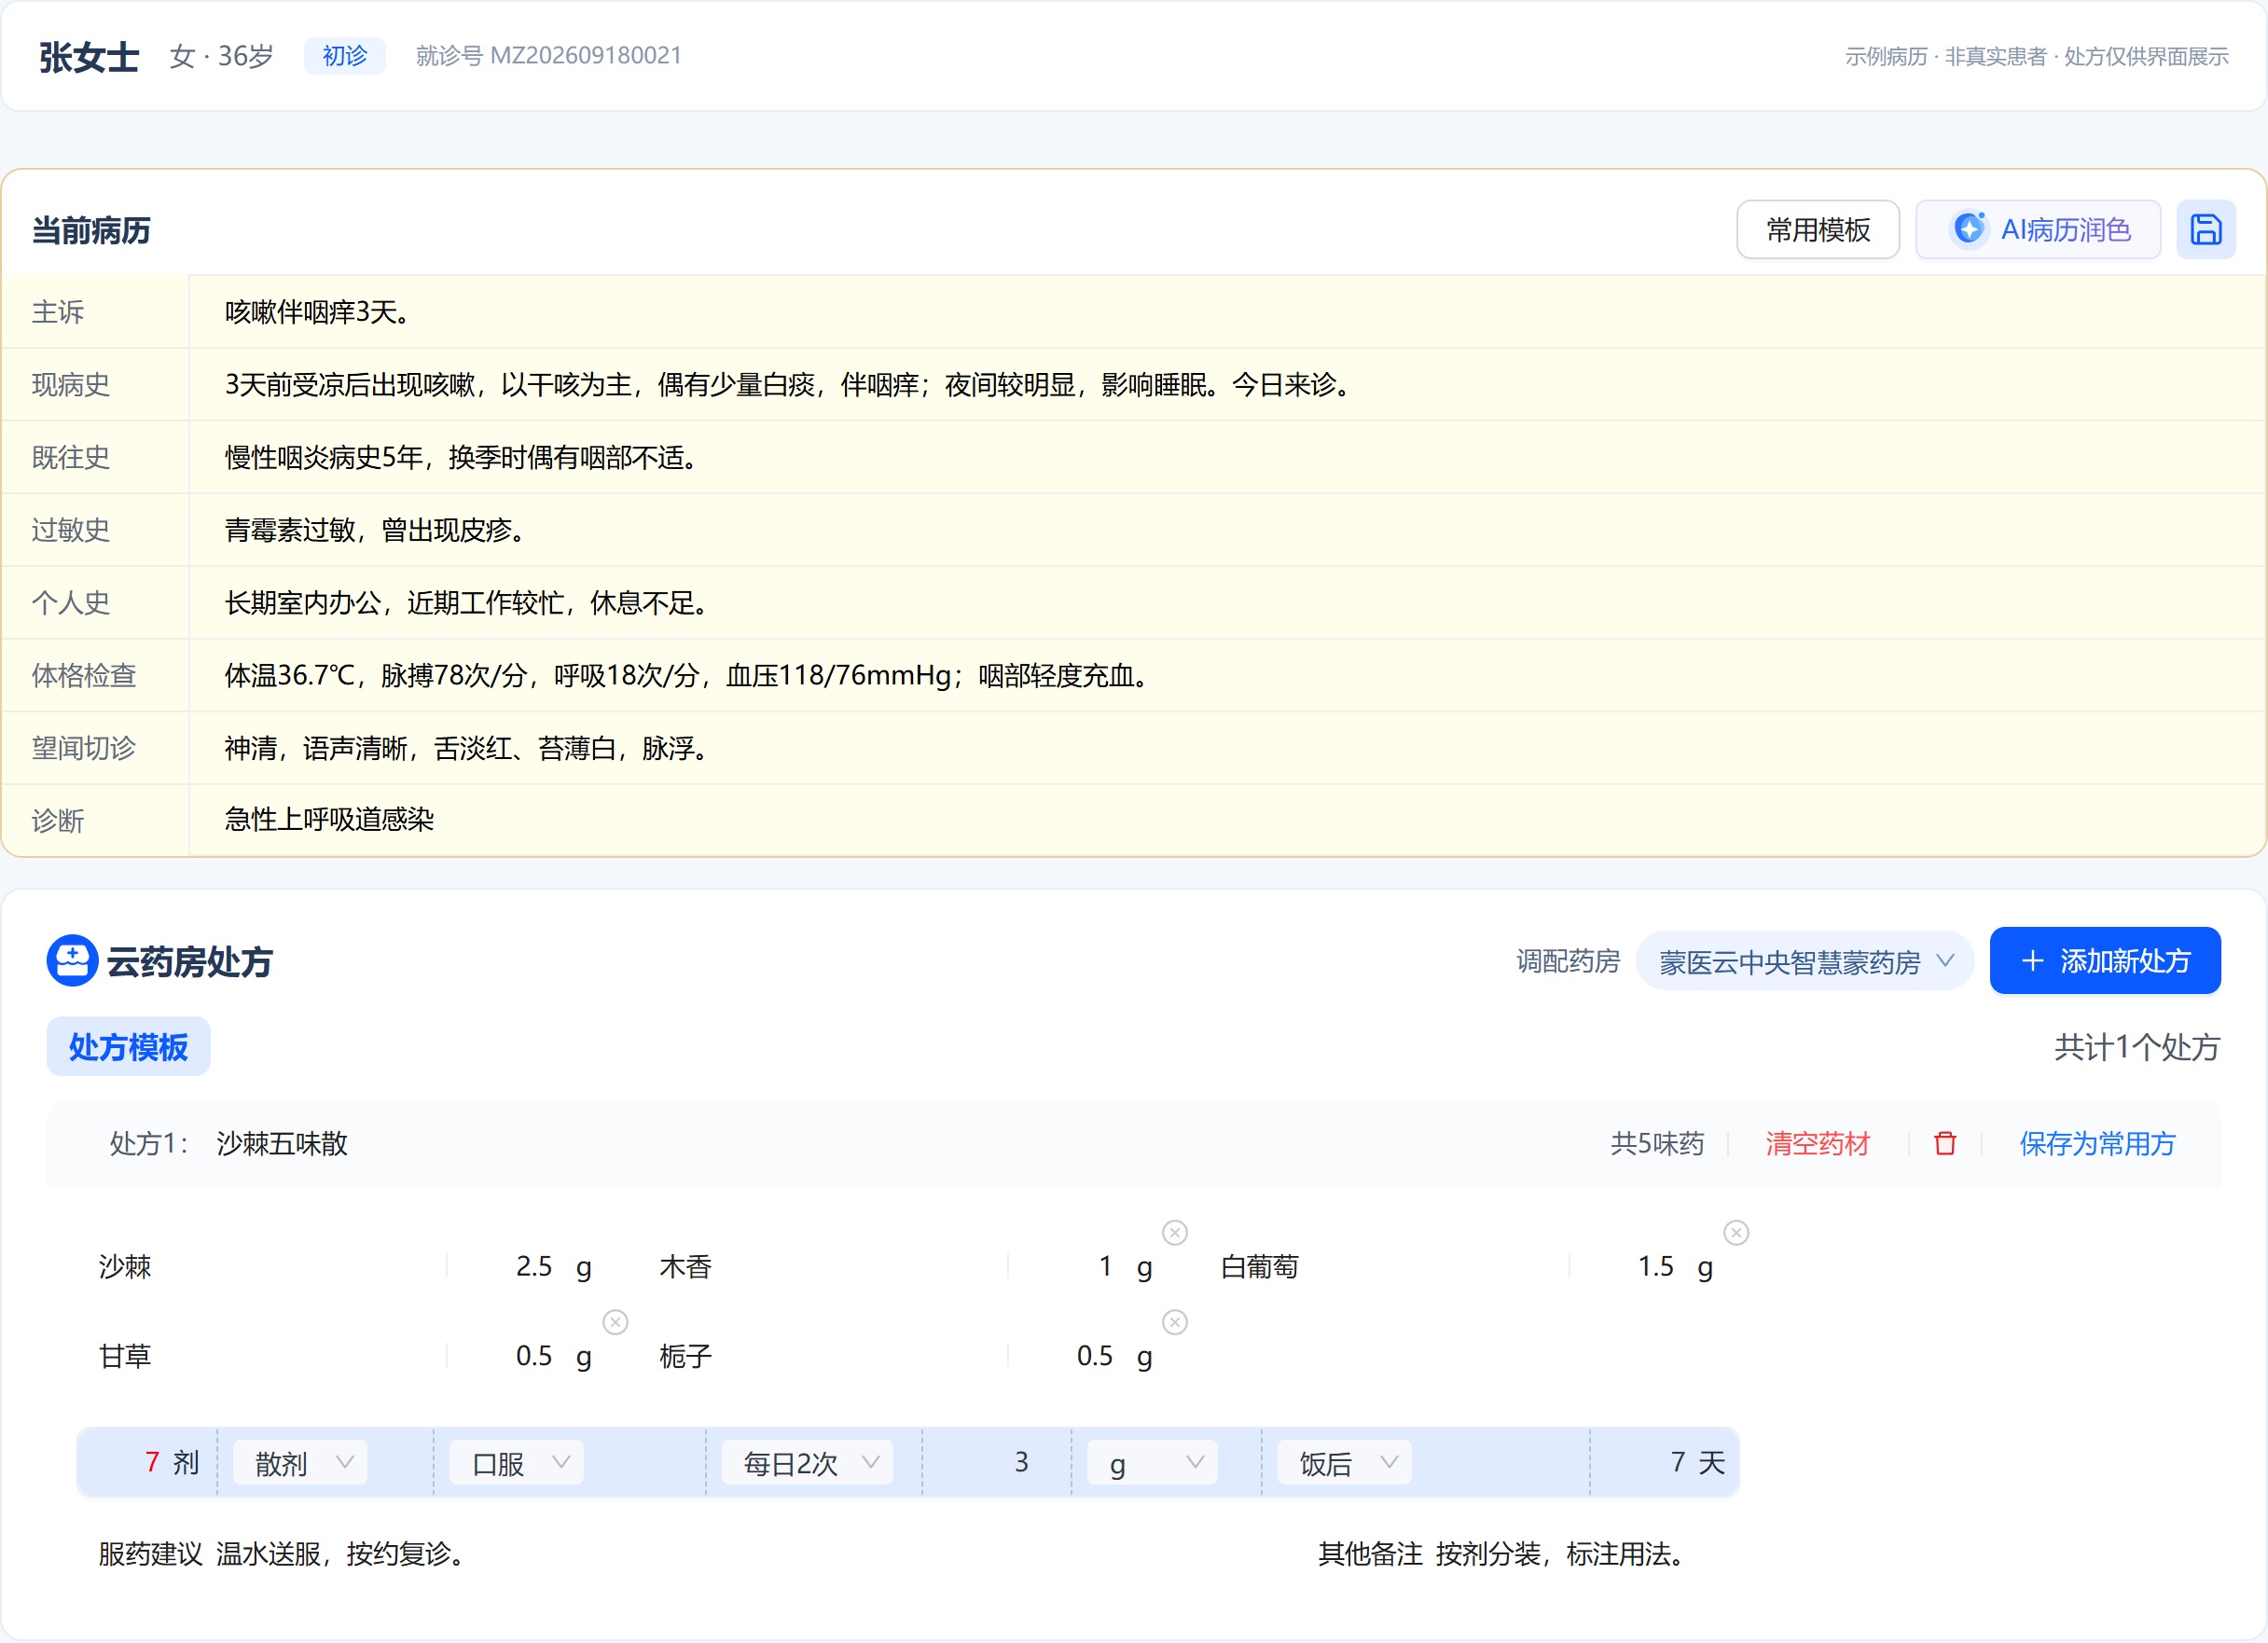Delete prescription with red trash icon
The height and width of the screenshot is (1643, 2268).
point(1944,1143)
